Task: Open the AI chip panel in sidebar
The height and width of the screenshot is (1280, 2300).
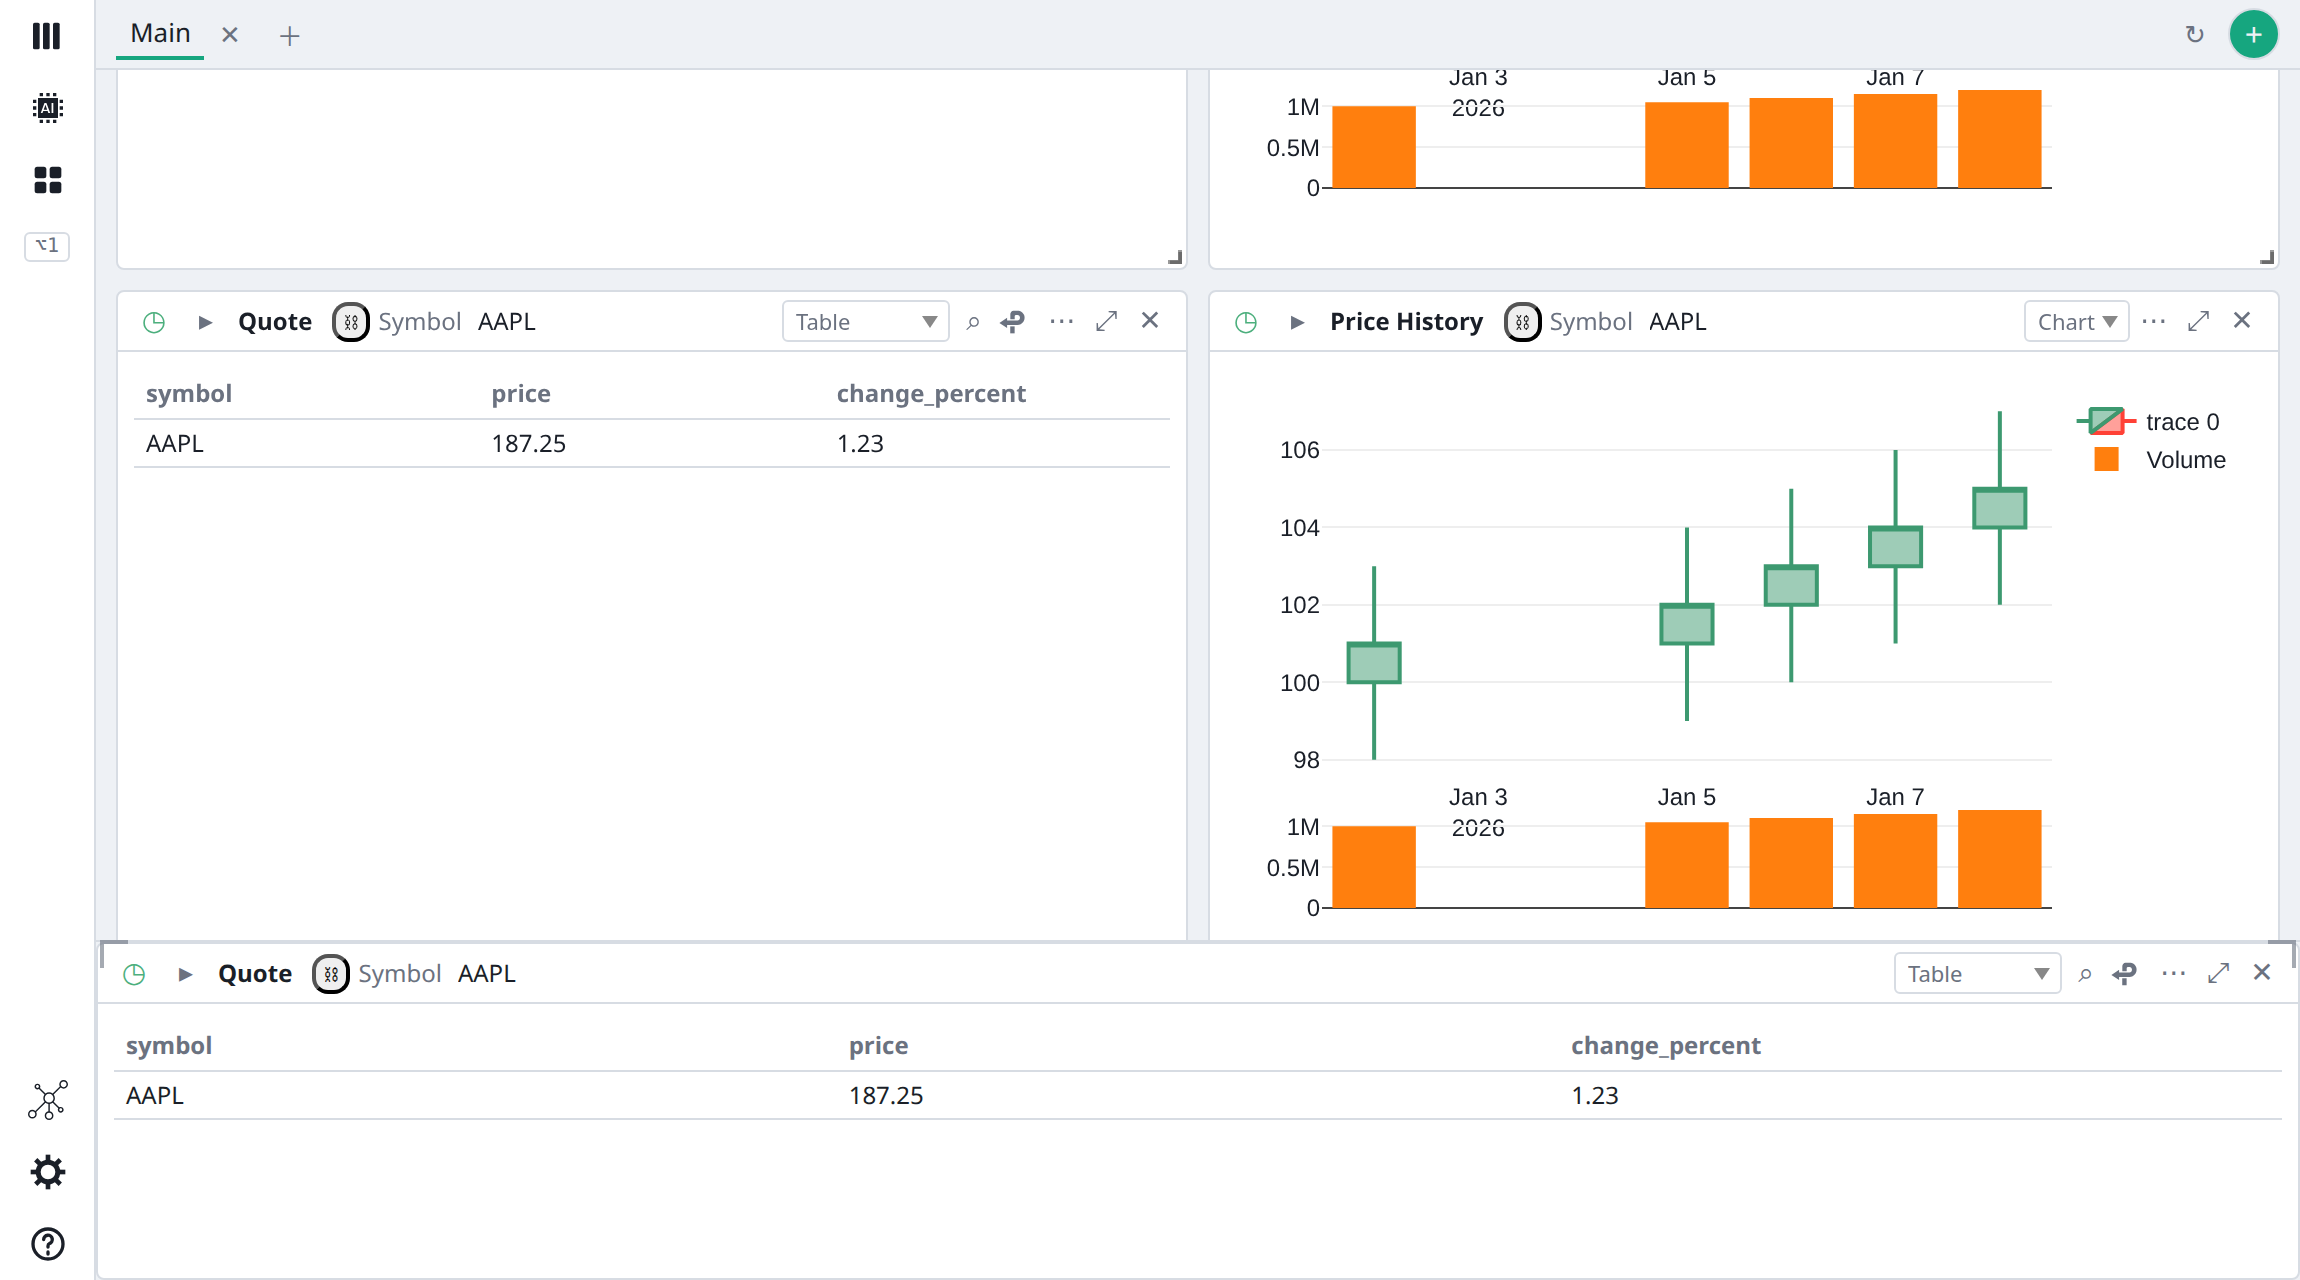Action: 47,108
